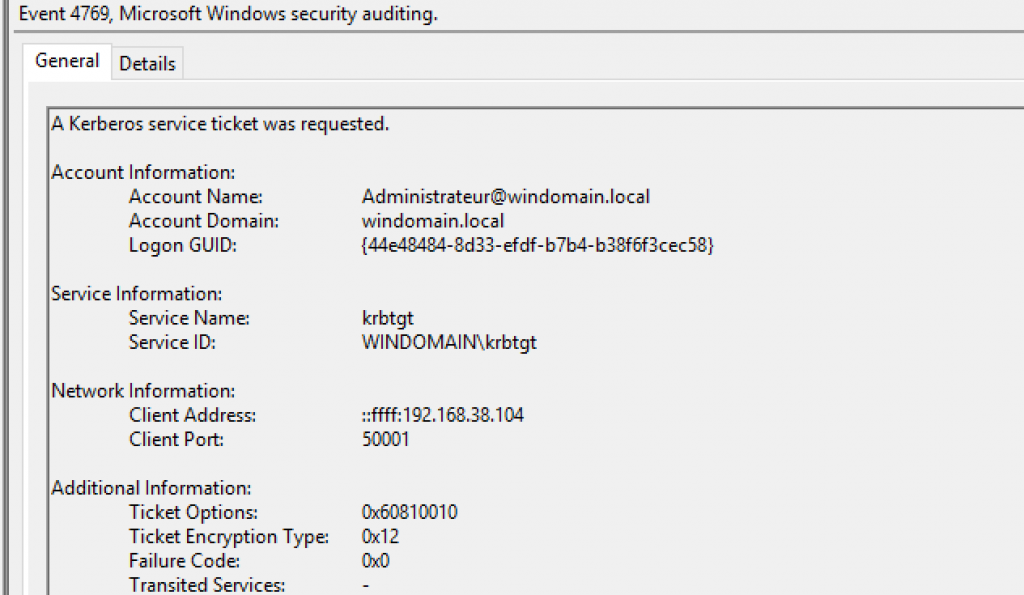Click the Event 4769 header title
Viewport: 1024px width, 595px height.
pyautogui.click(x=229, y=16)
